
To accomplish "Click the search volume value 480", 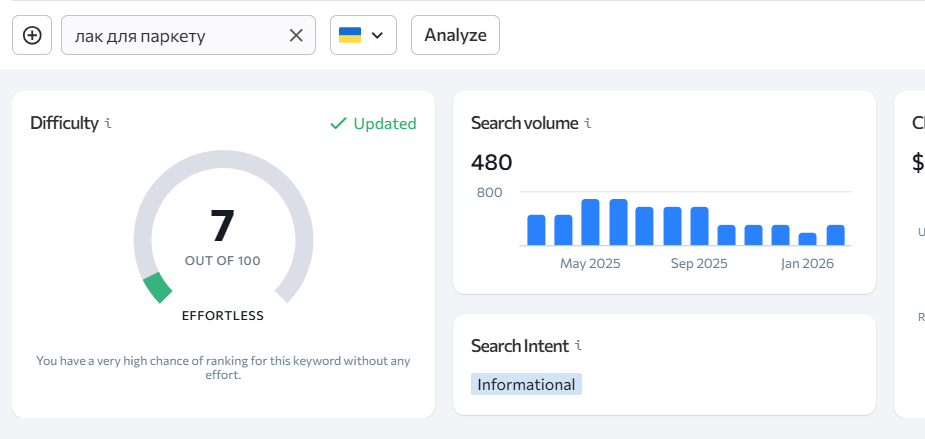I will pyautogui.click(x=492, y=162).
